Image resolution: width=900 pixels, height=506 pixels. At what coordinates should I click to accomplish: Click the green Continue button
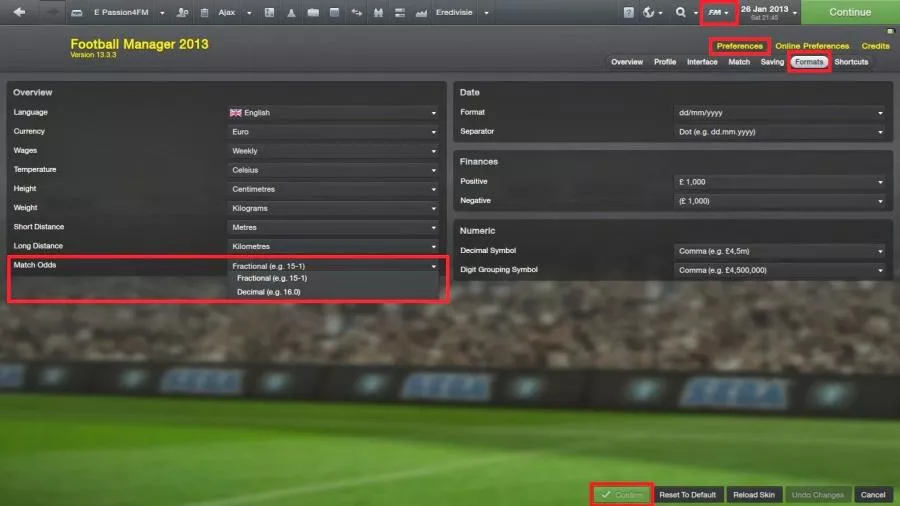pos(850,12)
